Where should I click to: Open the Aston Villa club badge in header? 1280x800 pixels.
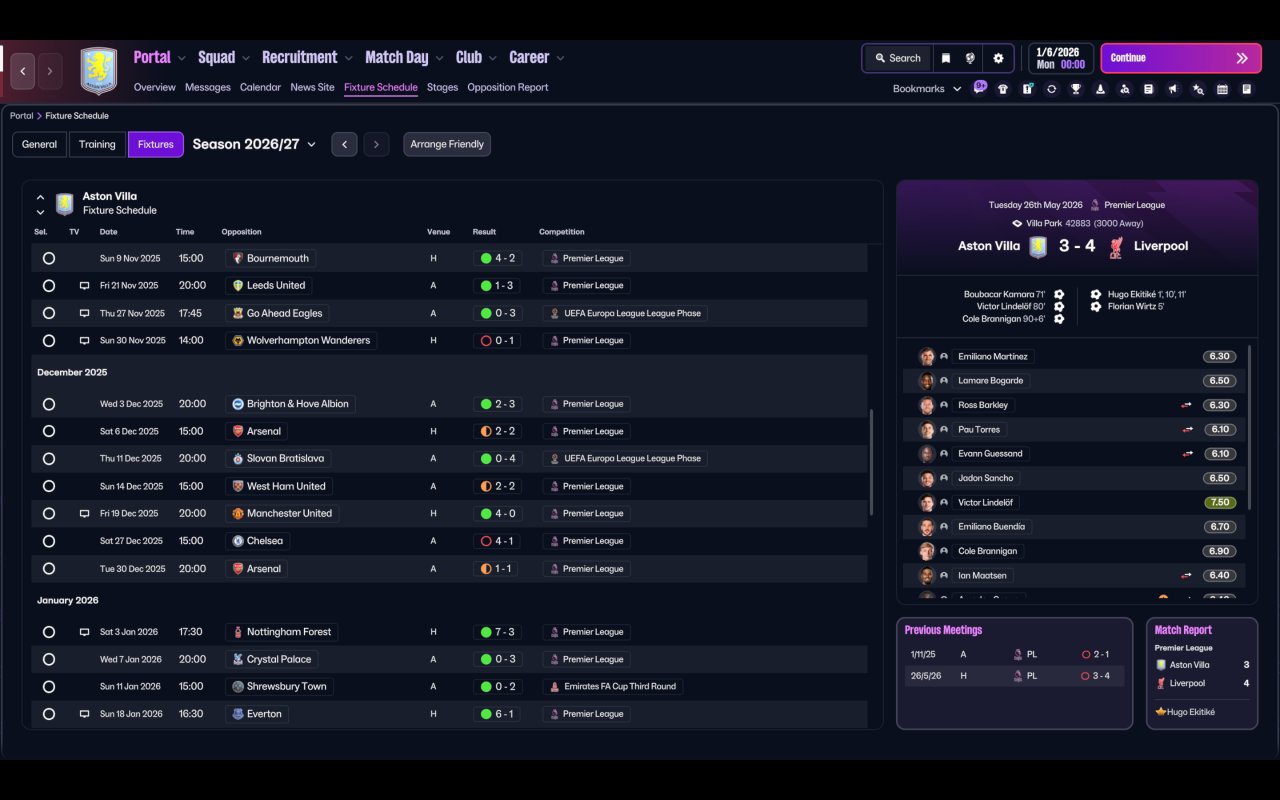99,71
